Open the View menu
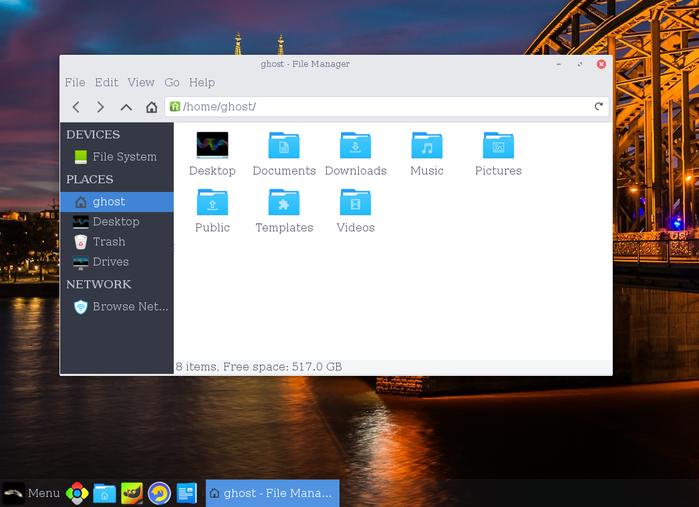Viewport: 699px width, 507px height. [141, 83]
